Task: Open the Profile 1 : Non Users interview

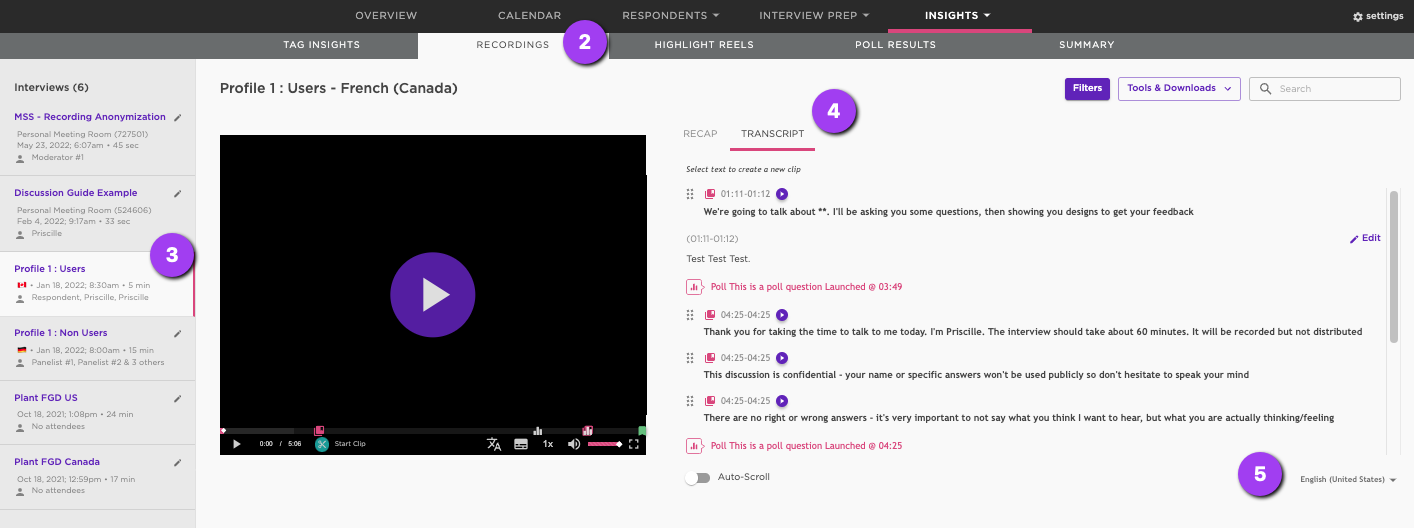Action: [61, 333]
